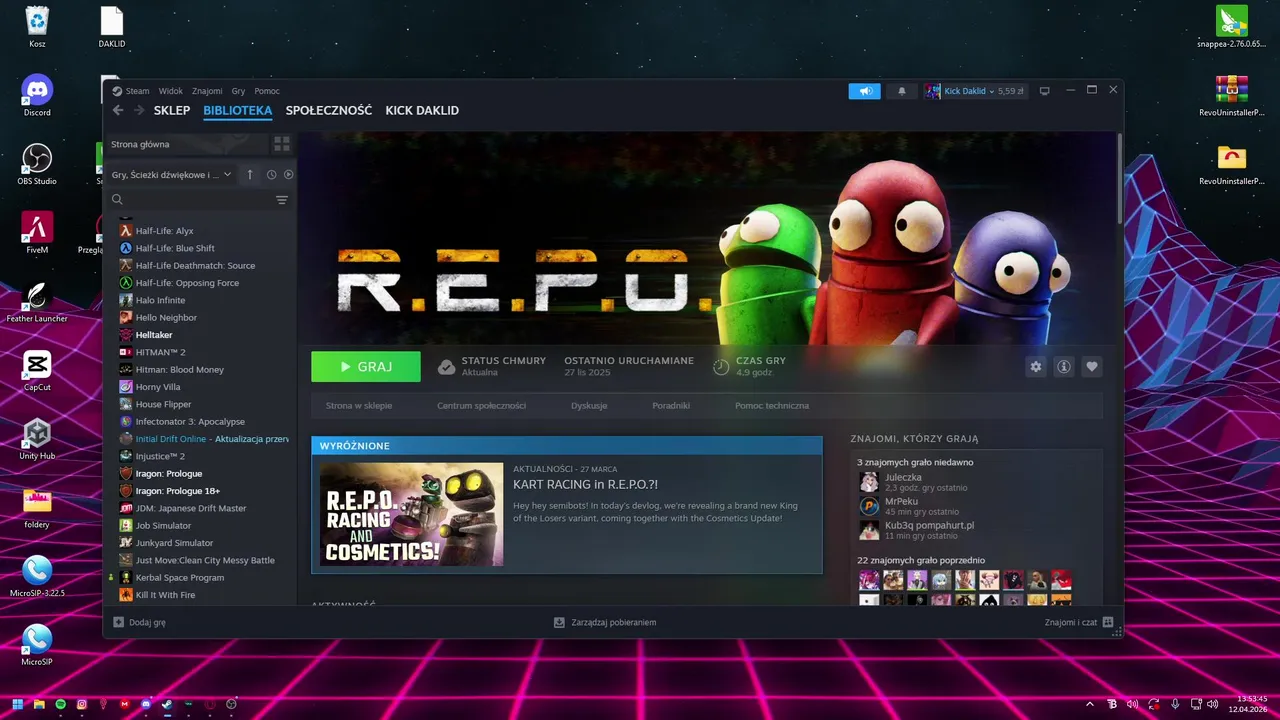Open Dyskusje link
The image size is (1280, 720).
tap(589, 406)
